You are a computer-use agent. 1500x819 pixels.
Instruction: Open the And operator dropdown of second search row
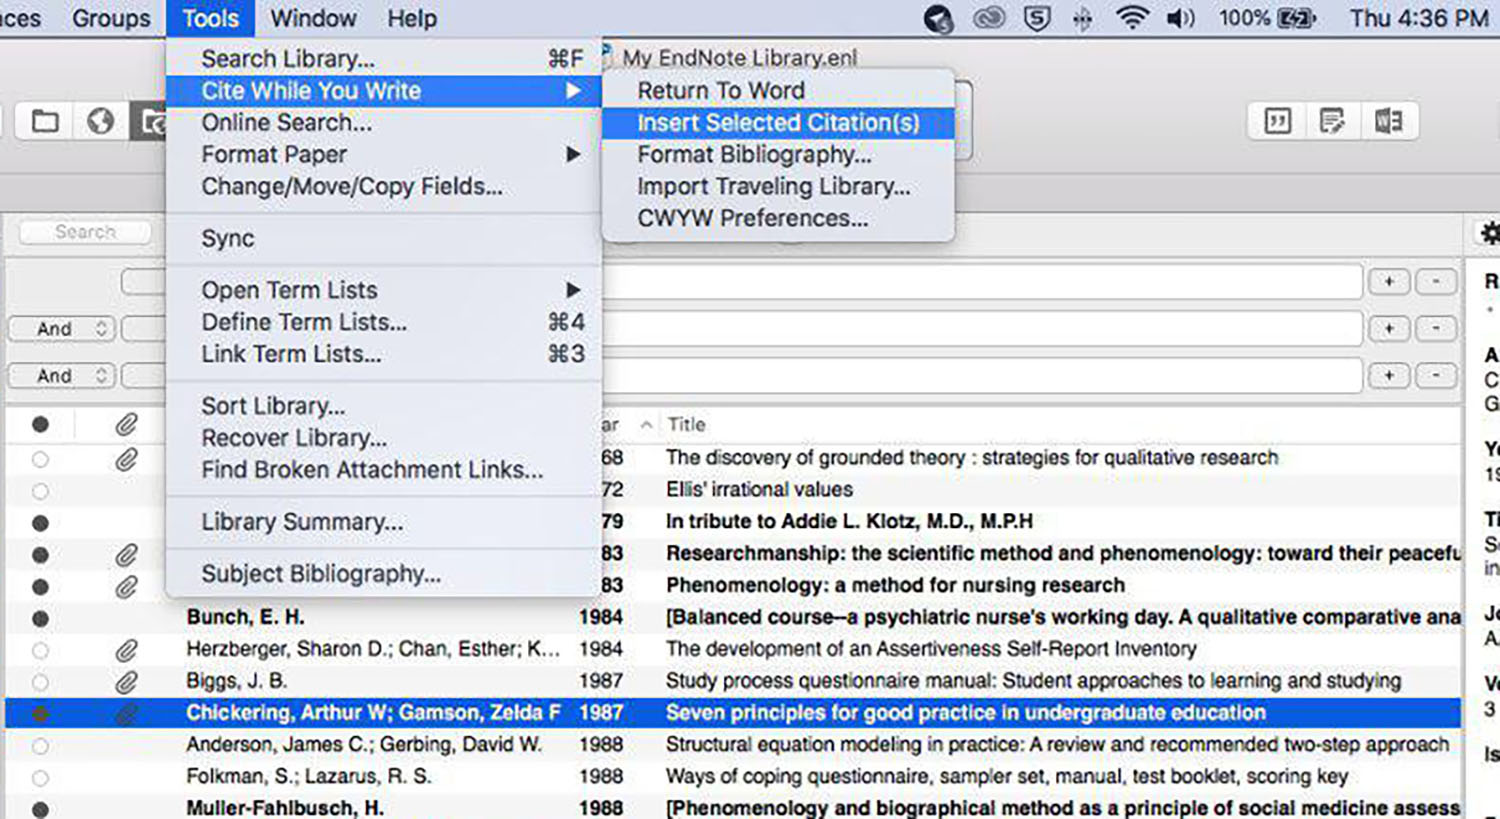click(62, 329)
